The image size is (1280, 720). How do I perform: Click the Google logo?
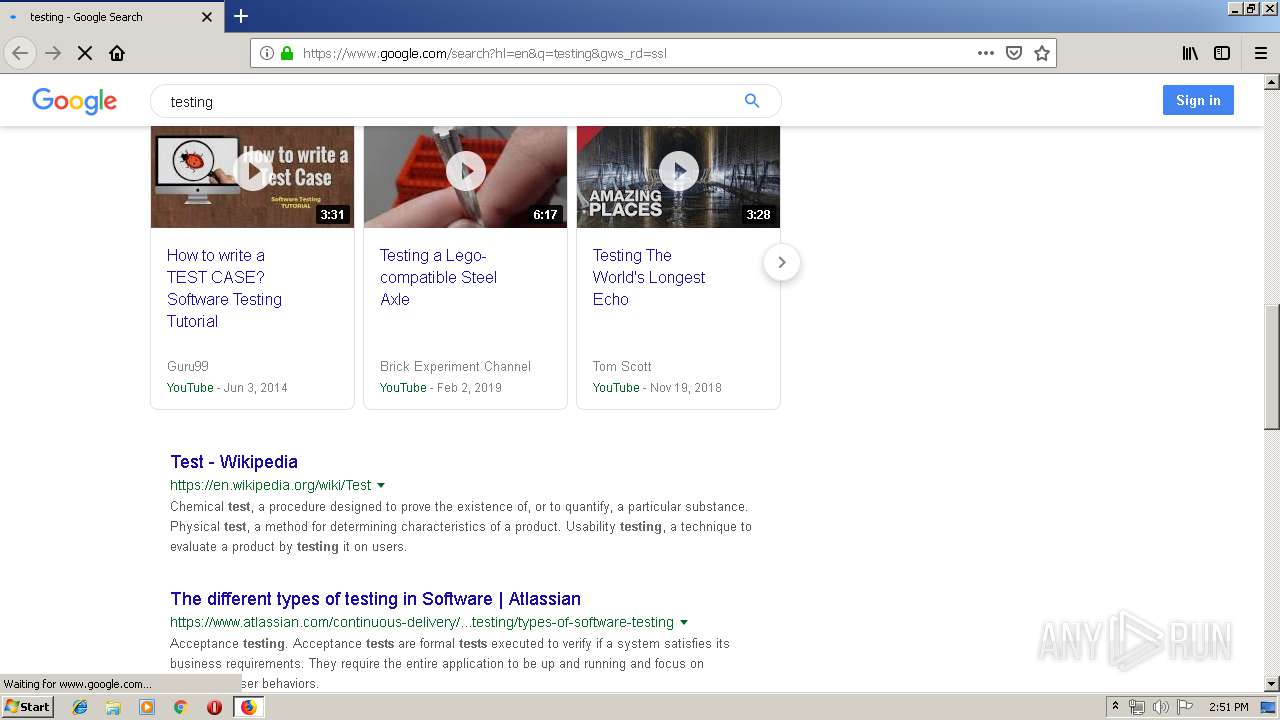pos(75,101)
